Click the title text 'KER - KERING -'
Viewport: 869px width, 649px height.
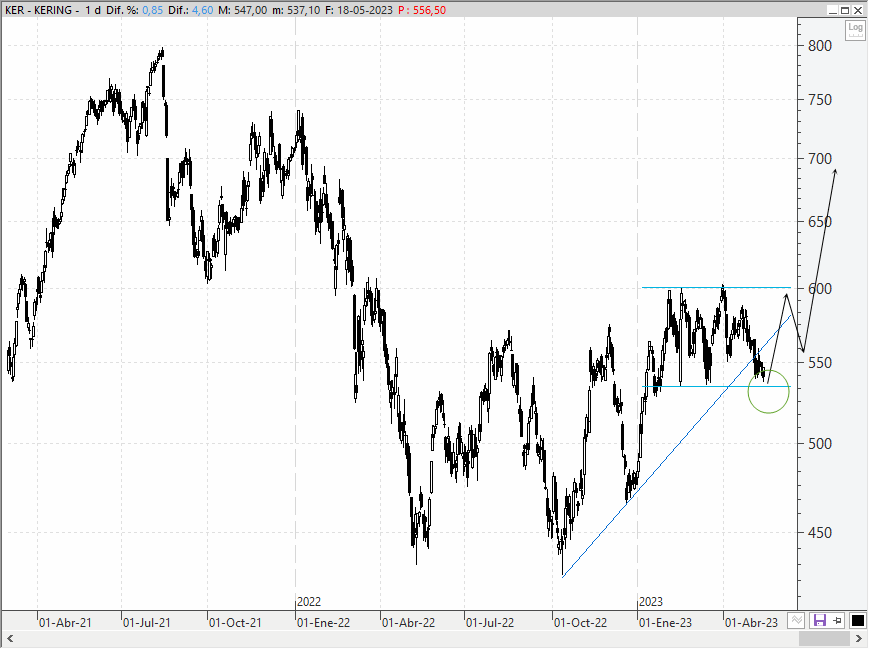tap(42, 10)
